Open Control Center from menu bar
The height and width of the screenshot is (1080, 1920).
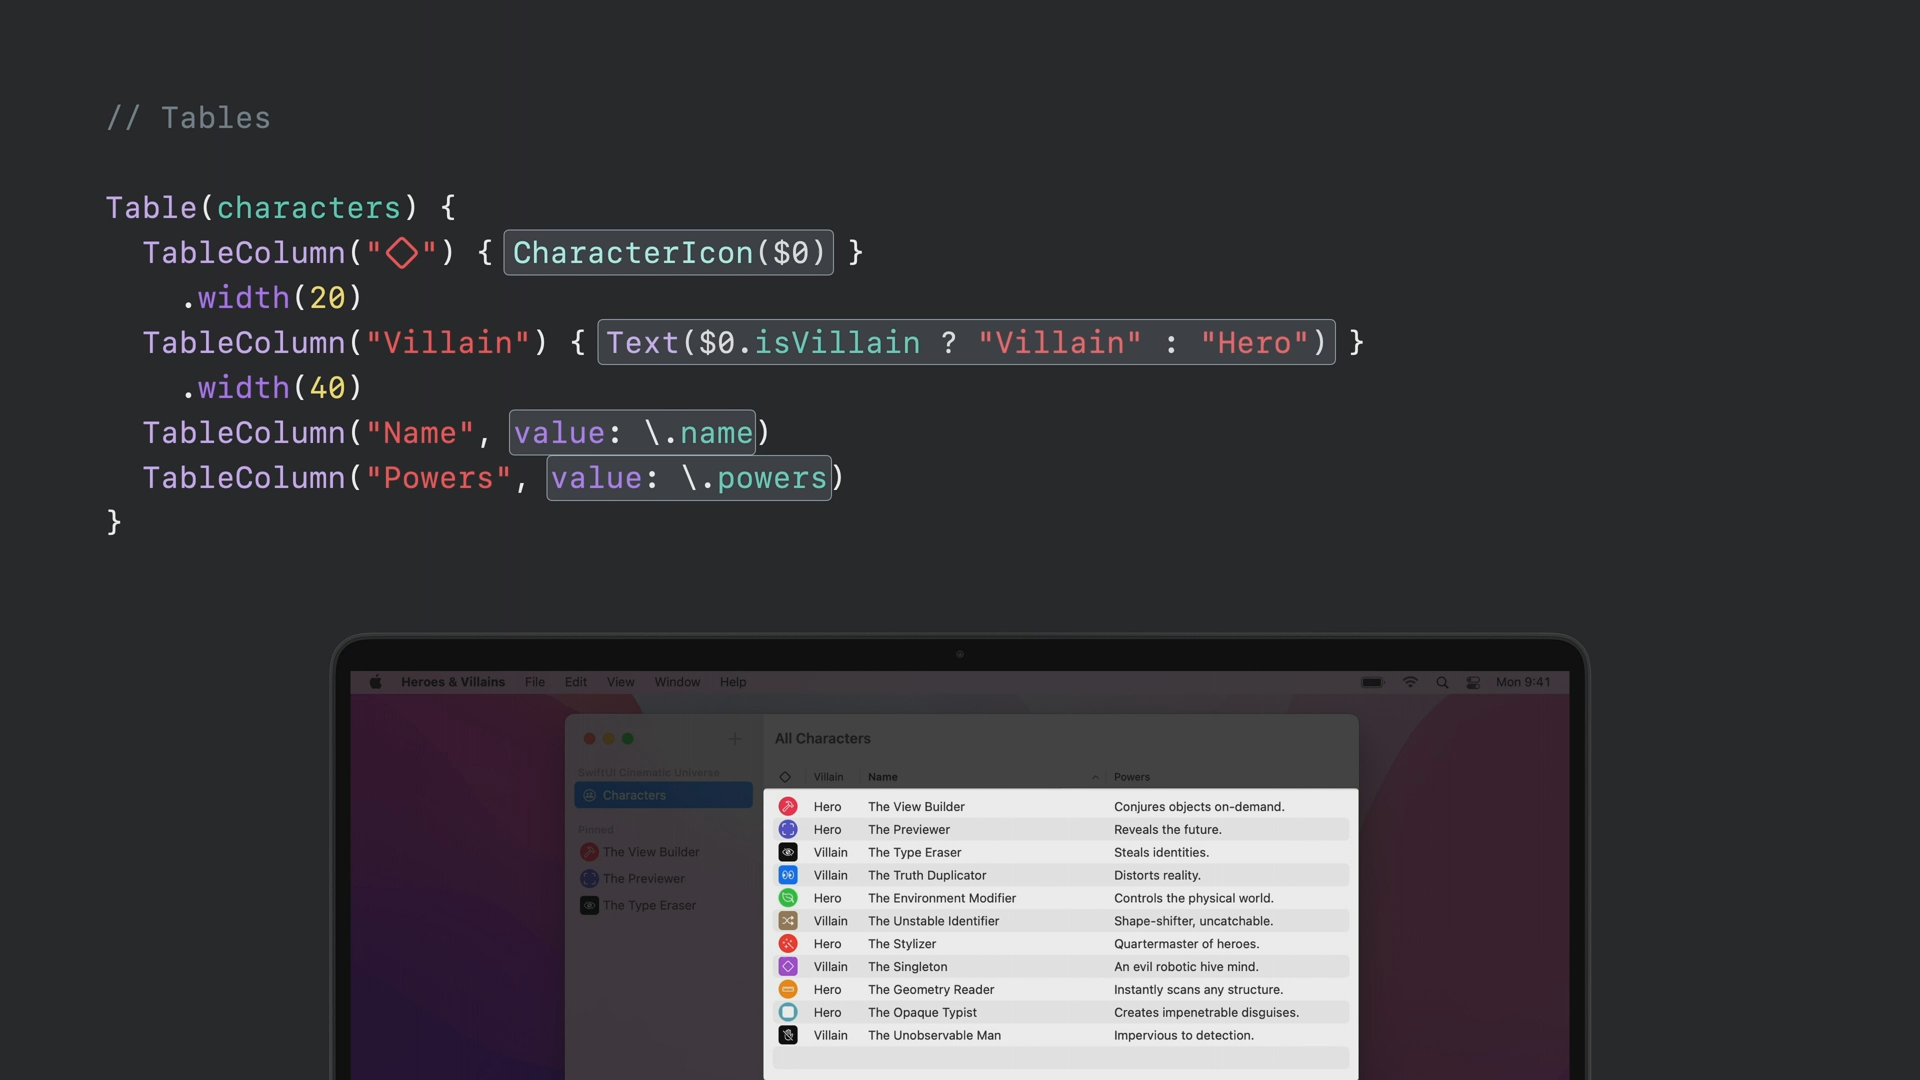(x=1473, y=682)
